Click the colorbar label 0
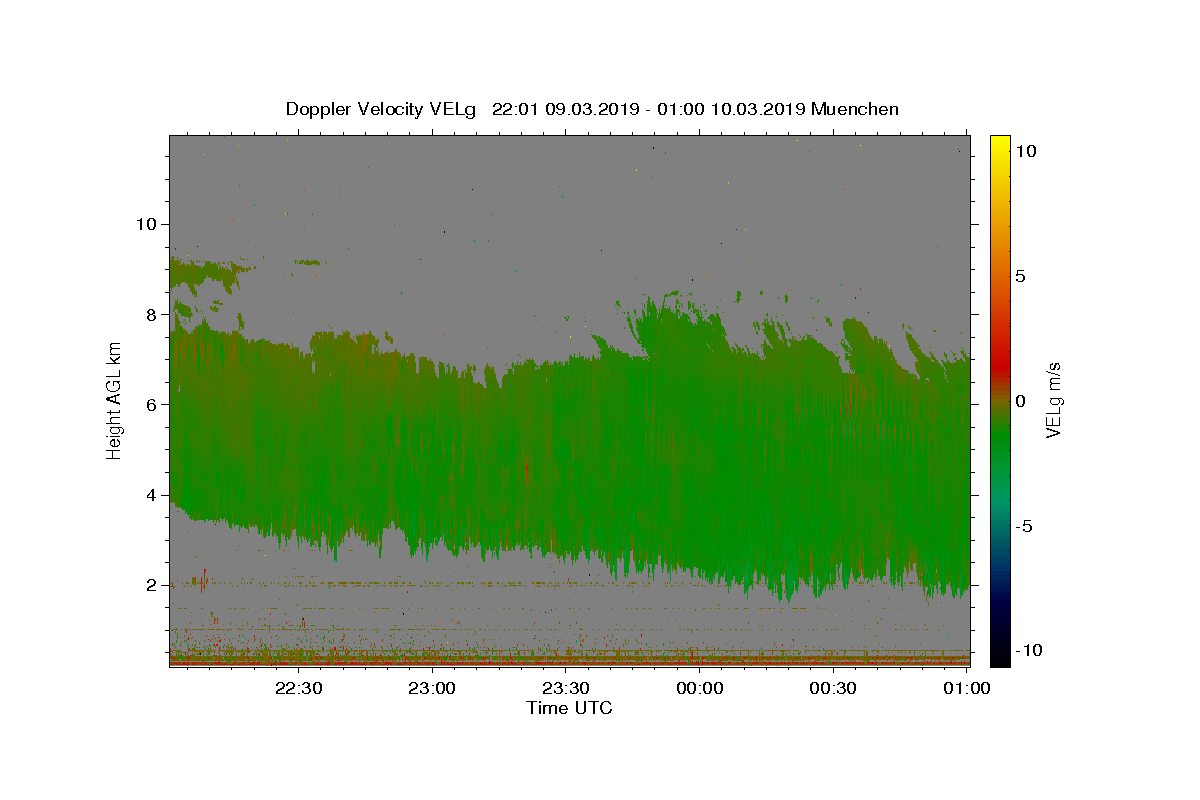This screenshot has height=800, width=1200. point(1021,401)
